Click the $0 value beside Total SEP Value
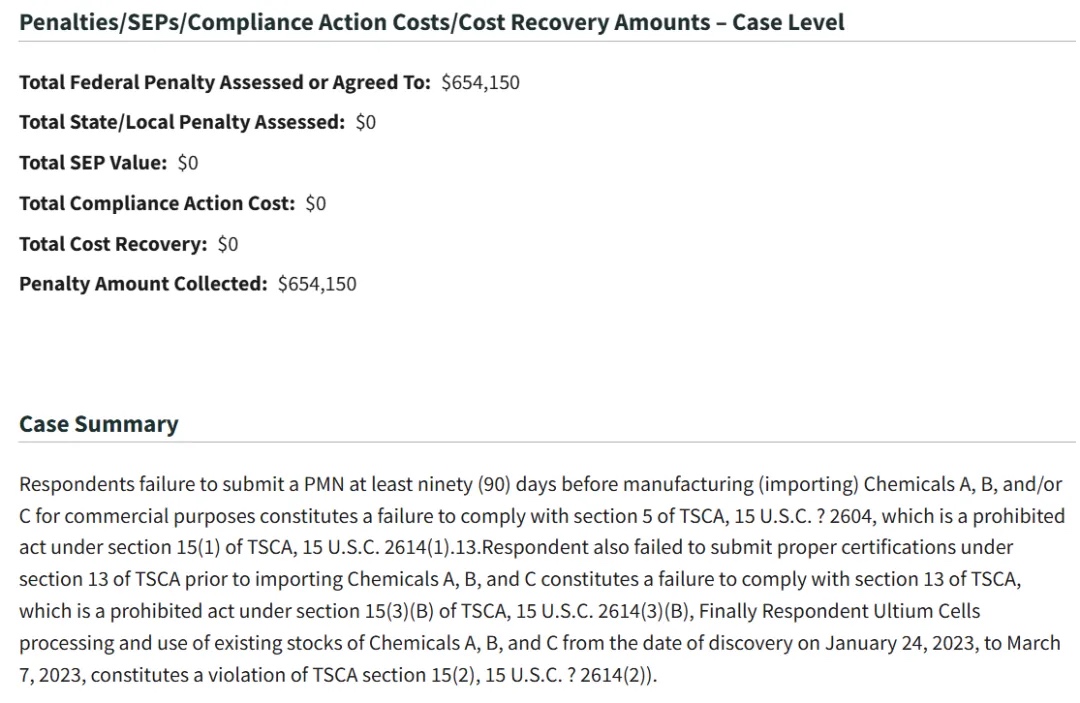Screen dimensions: 1080x703 (187, 163)
